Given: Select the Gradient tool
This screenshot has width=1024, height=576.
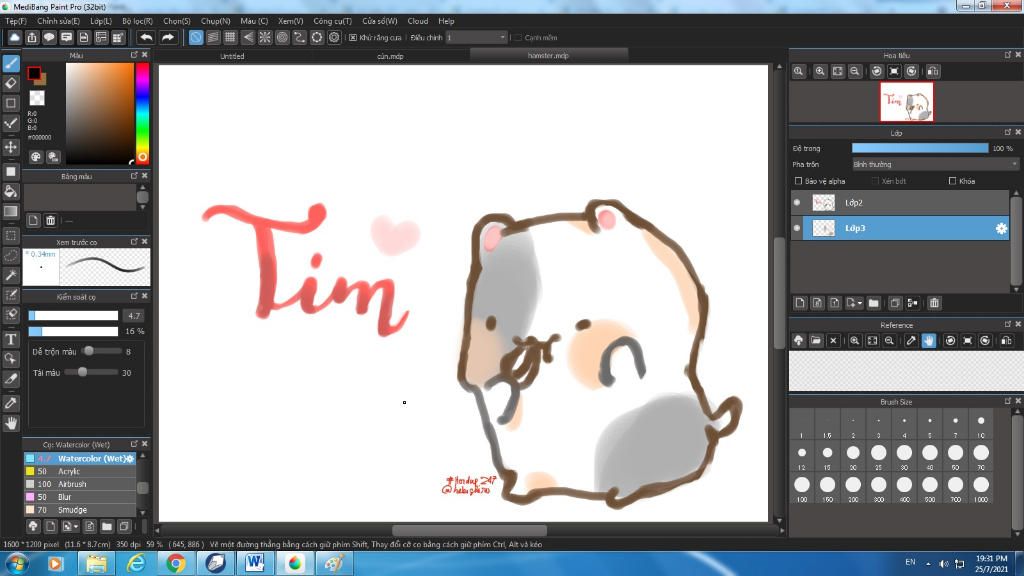Looking at the screenshot, I should click(11, 212).
